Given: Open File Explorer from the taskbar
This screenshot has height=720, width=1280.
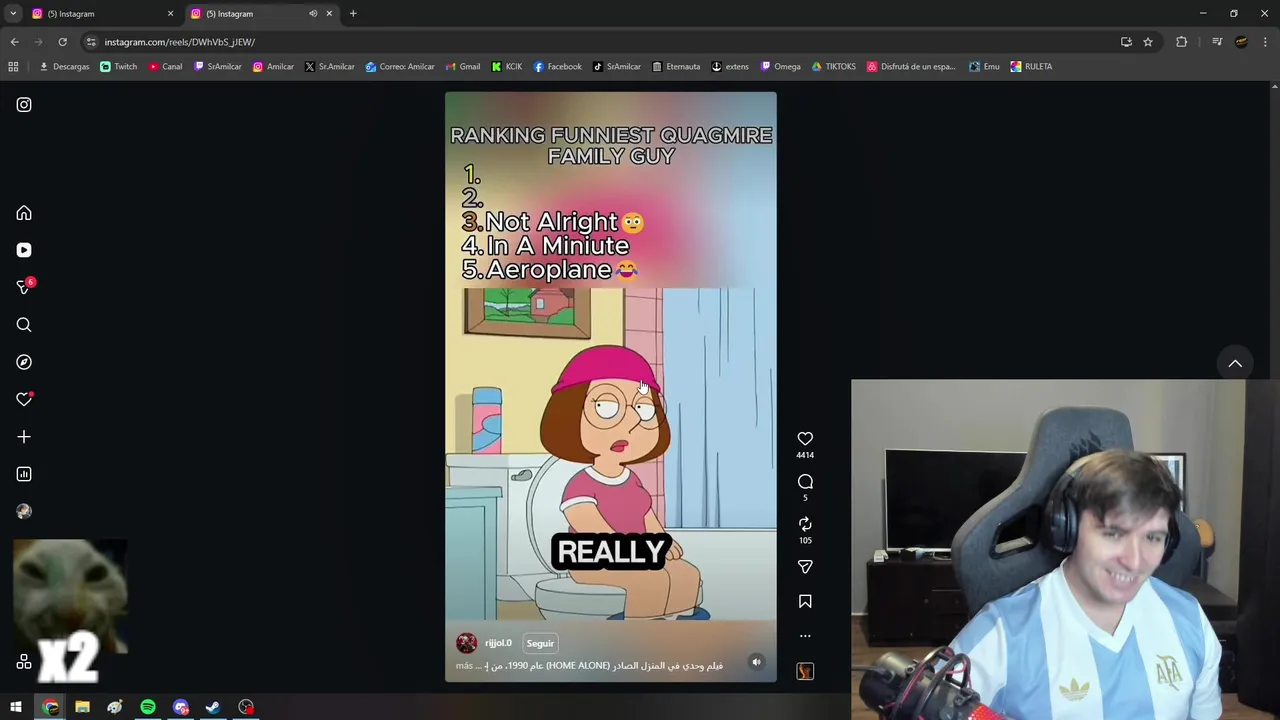Looking at the screenshot, I should pyautogui.click(x=82, y=708).
